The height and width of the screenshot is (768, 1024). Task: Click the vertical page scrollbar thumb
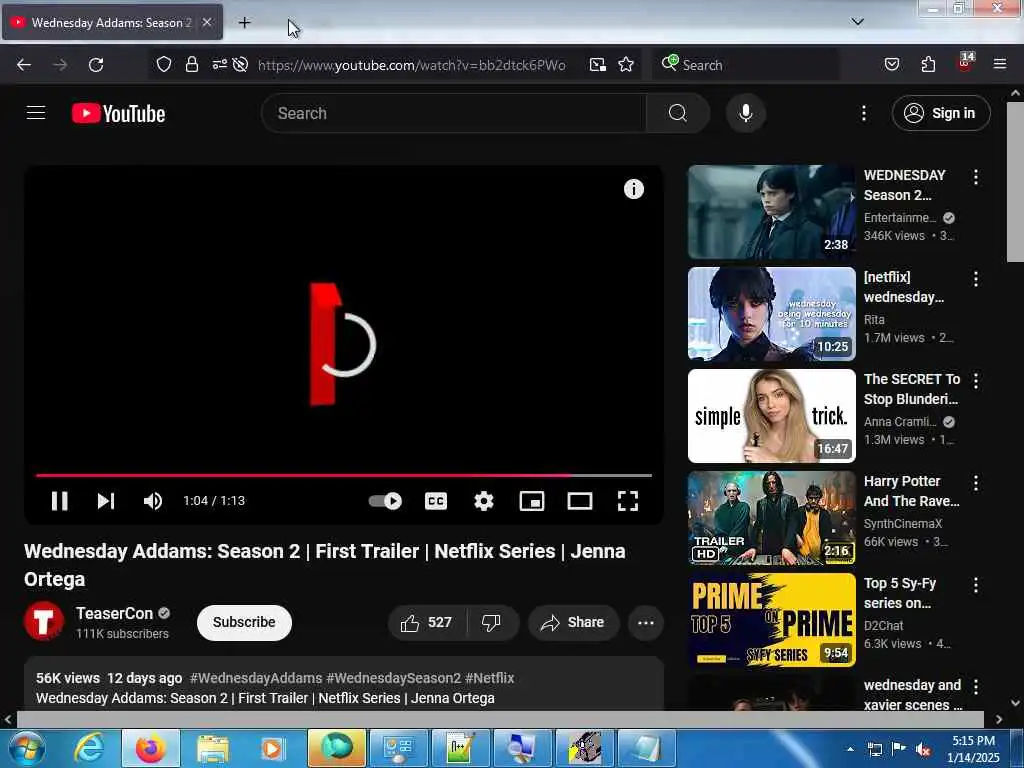point(1015,181)
